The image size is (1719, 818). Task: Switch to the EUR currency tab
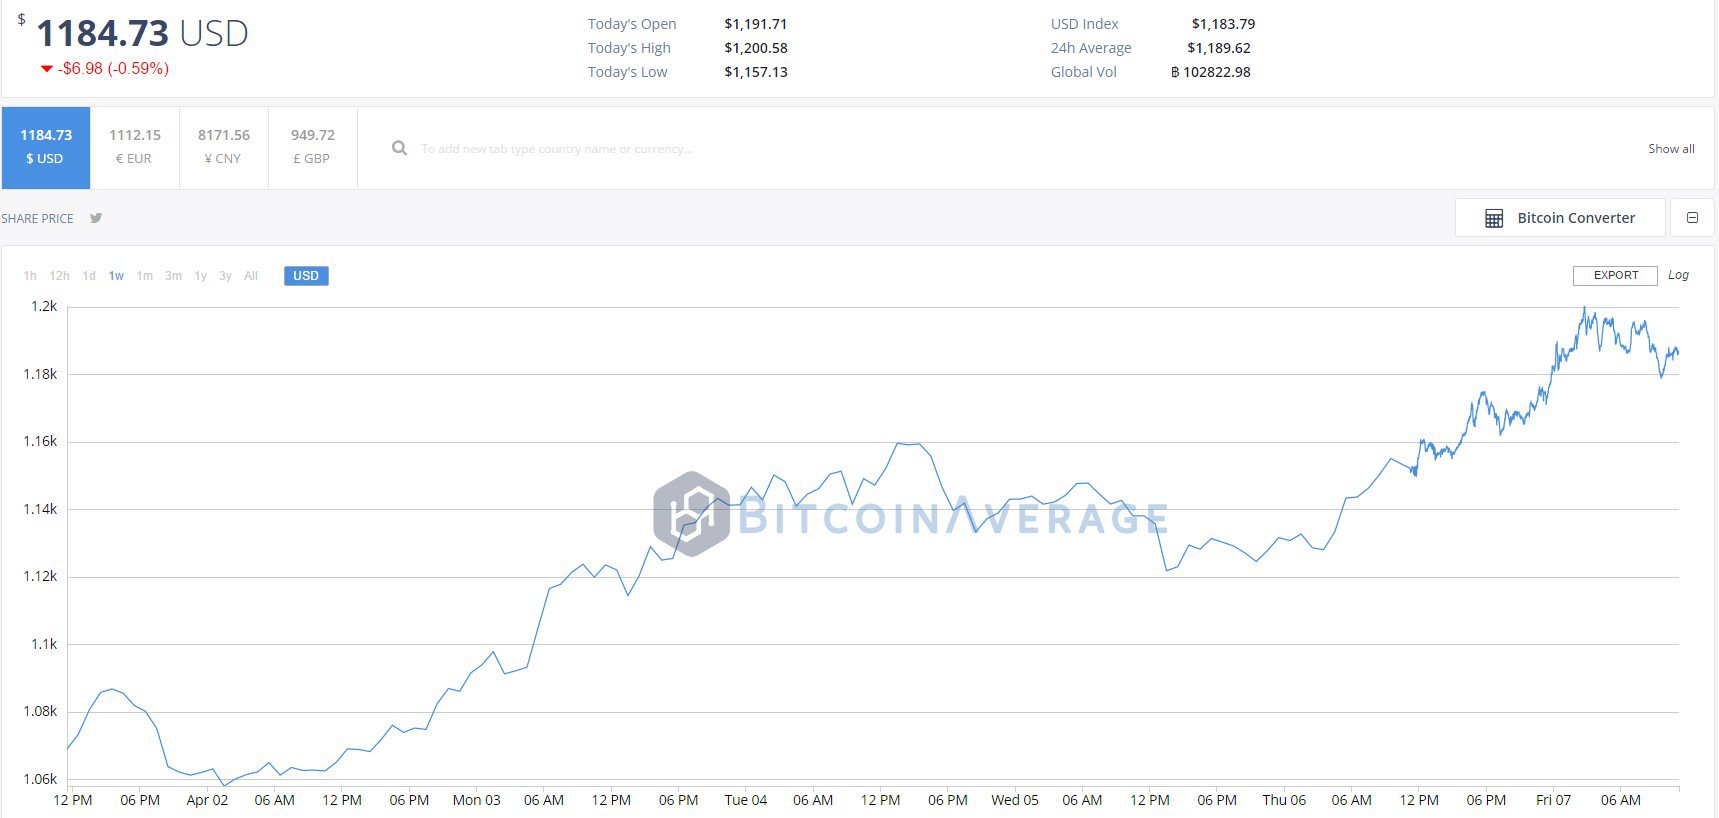pos(134,147)
